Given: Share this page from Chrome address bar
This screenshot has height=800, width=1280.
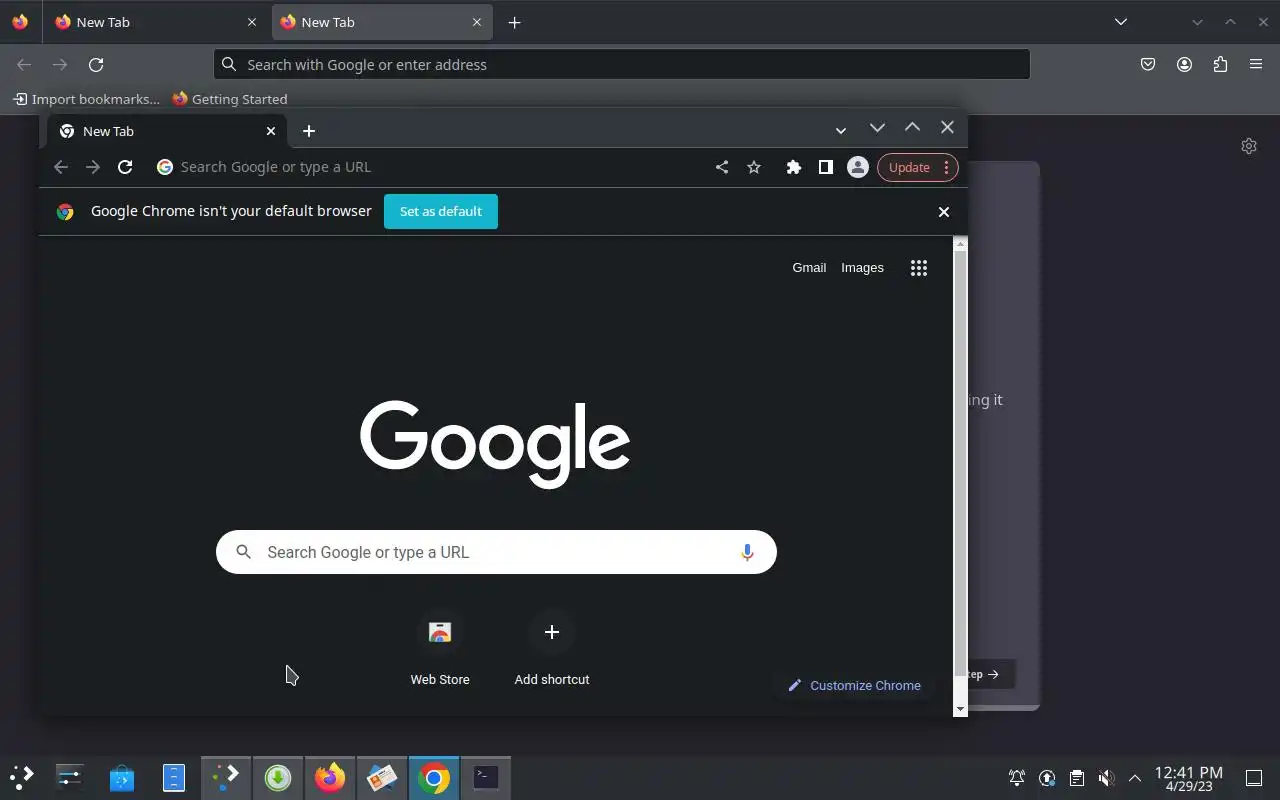Looking at the screenshot, I should (722, 167).
